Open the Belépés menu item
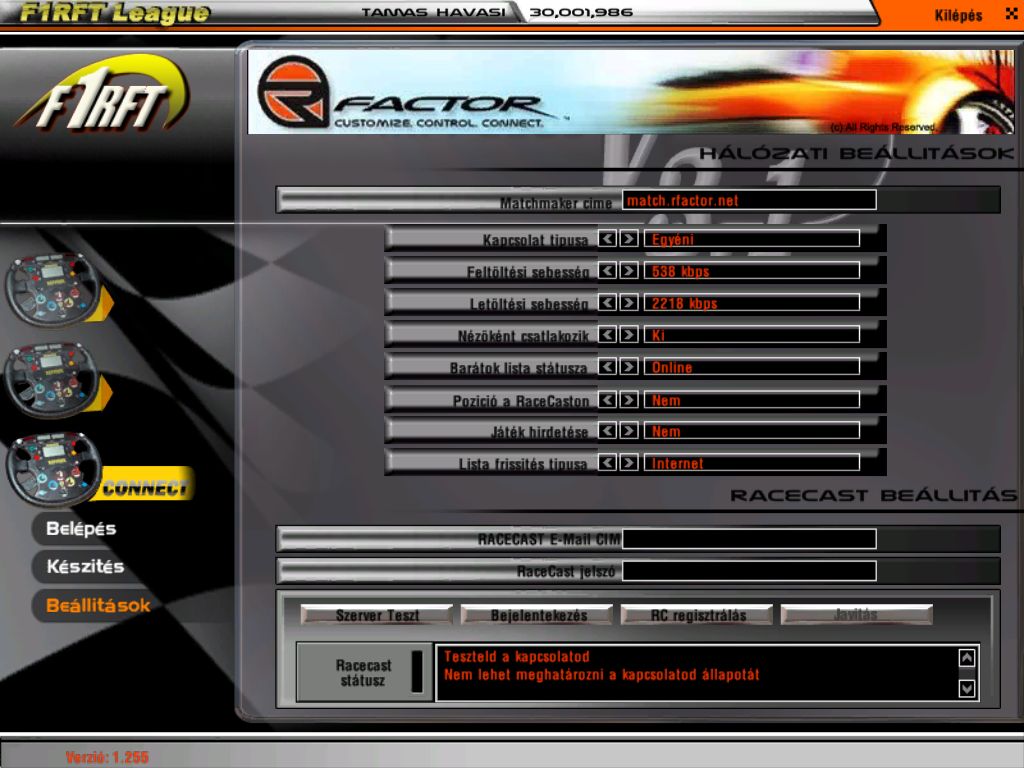 (81, 528)
